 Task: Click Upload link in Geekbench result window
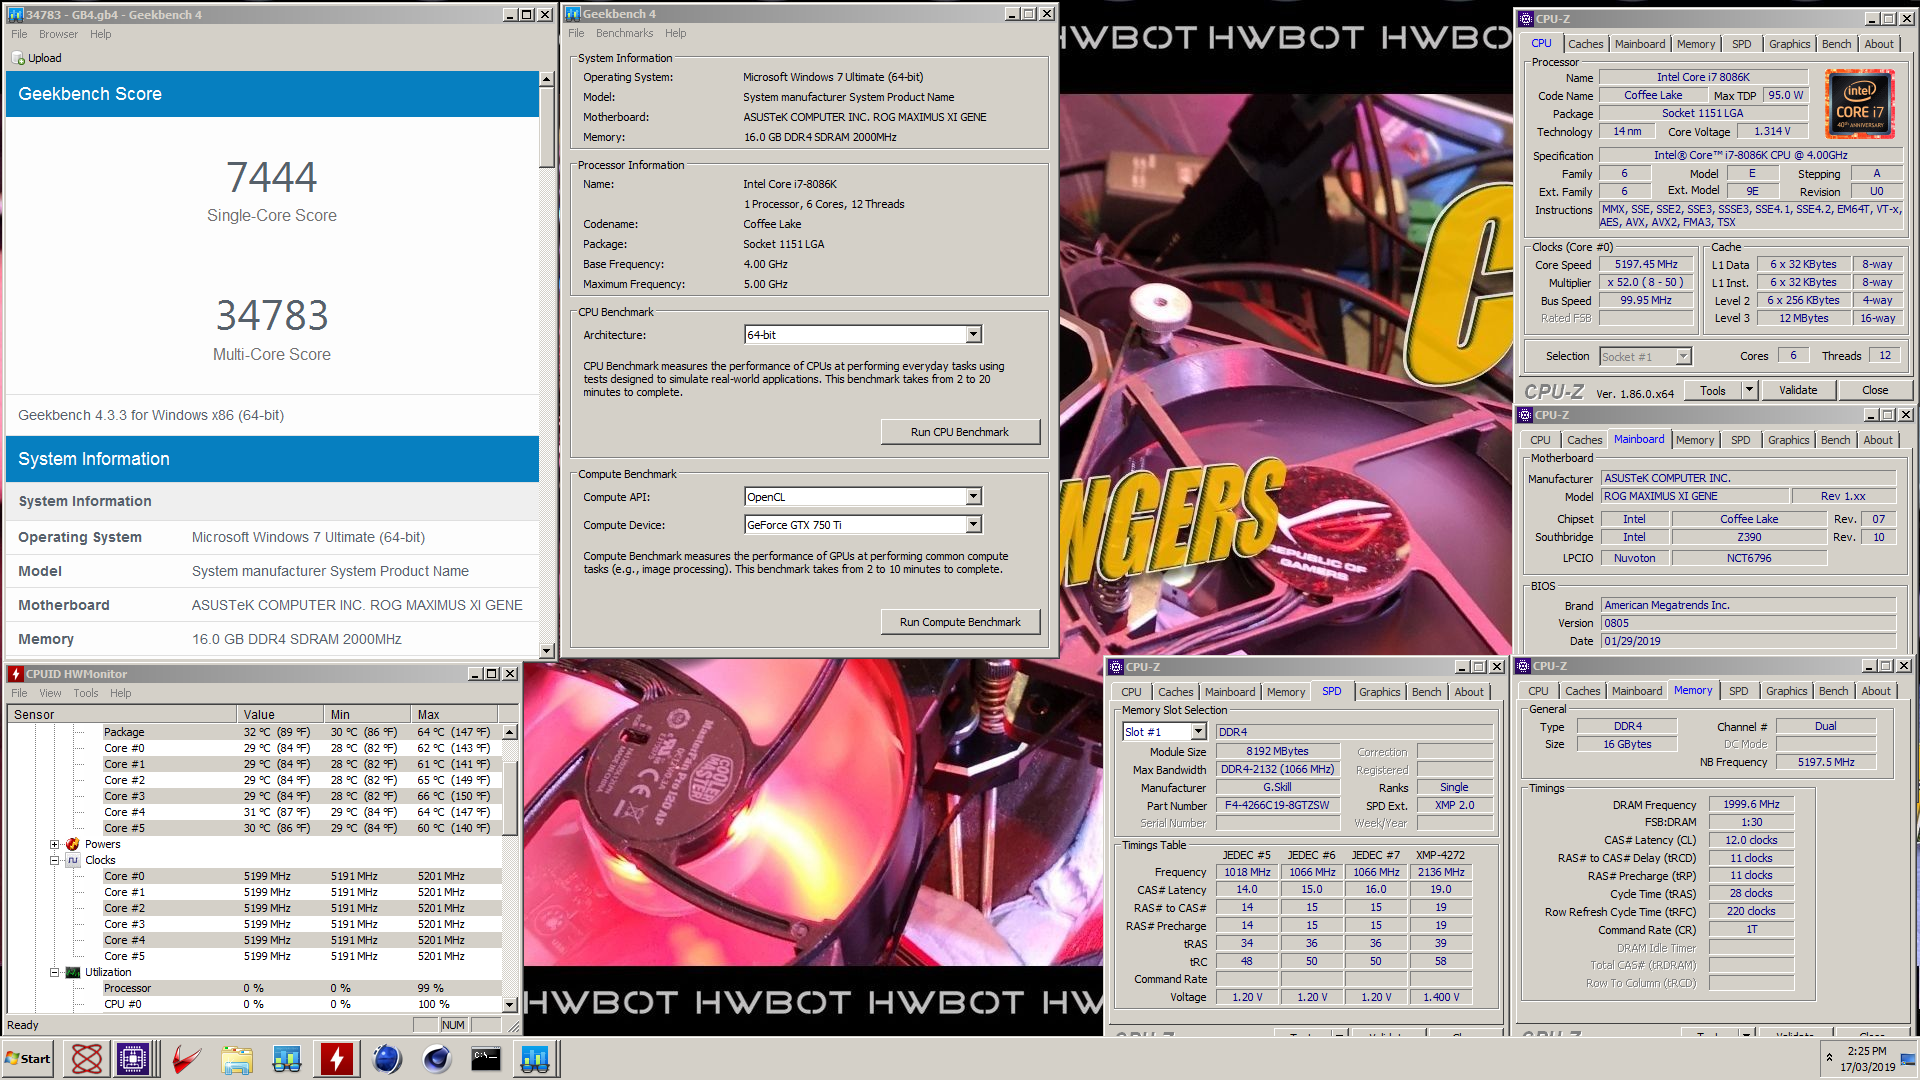pos(45,58)
